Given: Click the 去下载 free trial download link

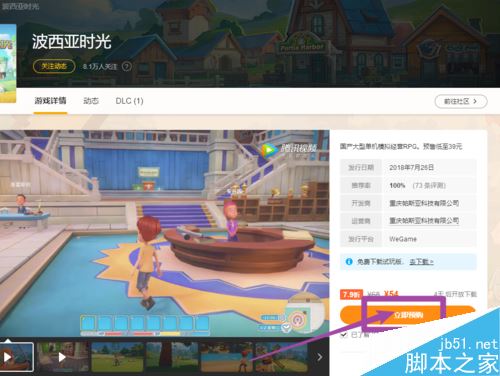Looking at the screenshot, I should [421, 262].
